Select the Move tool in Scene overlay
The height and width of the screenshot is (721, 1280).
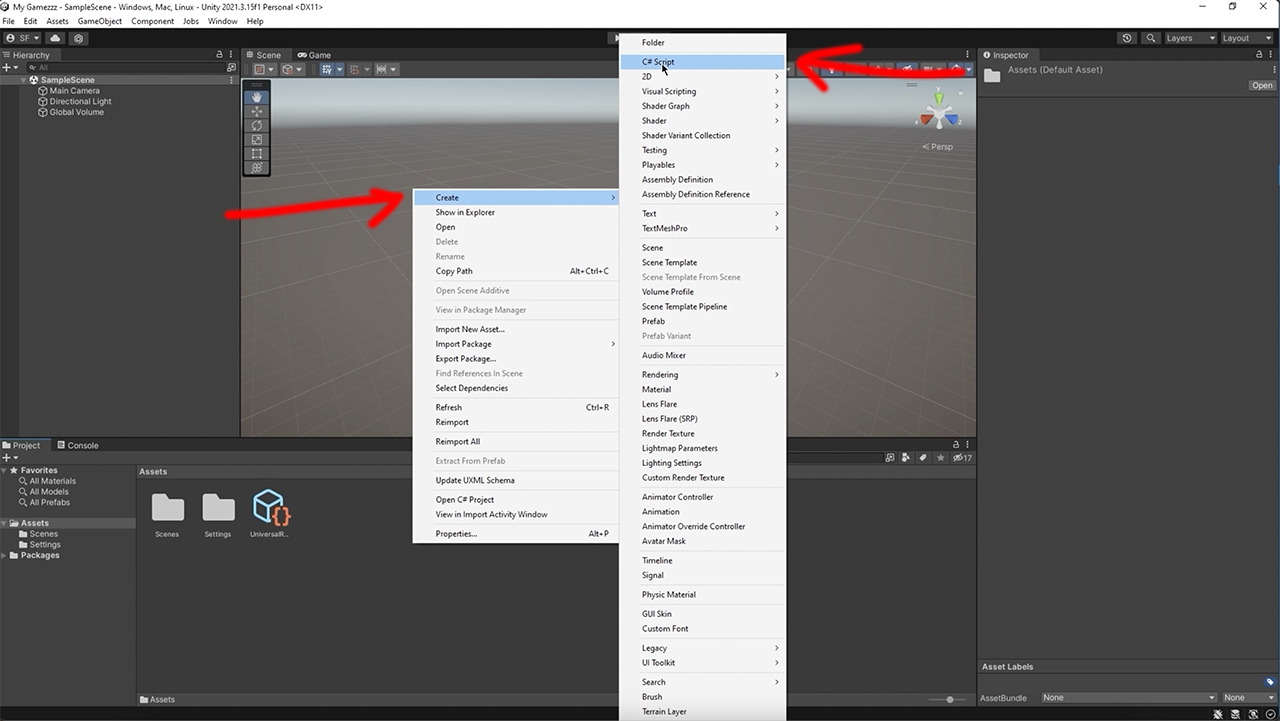257,112
